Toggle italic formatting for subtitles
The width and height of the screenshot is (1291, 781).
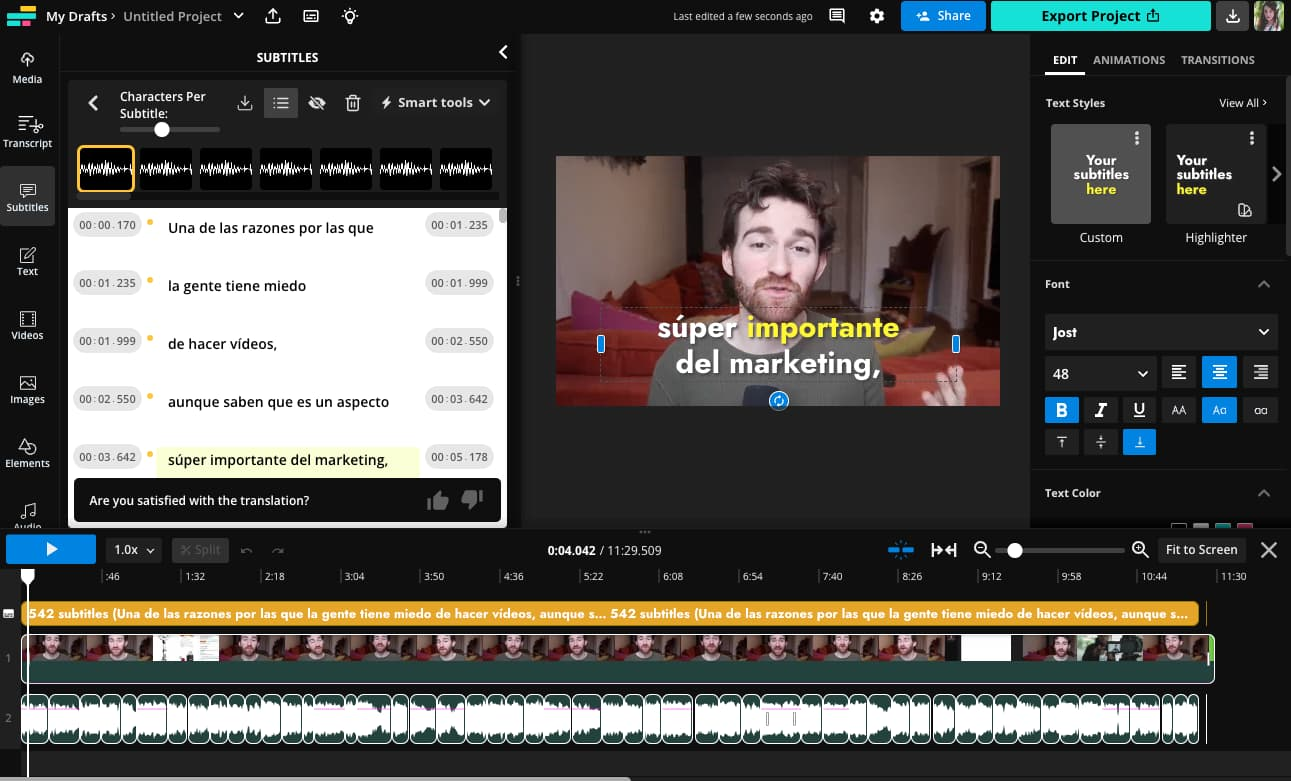(x=1101, y=410)
